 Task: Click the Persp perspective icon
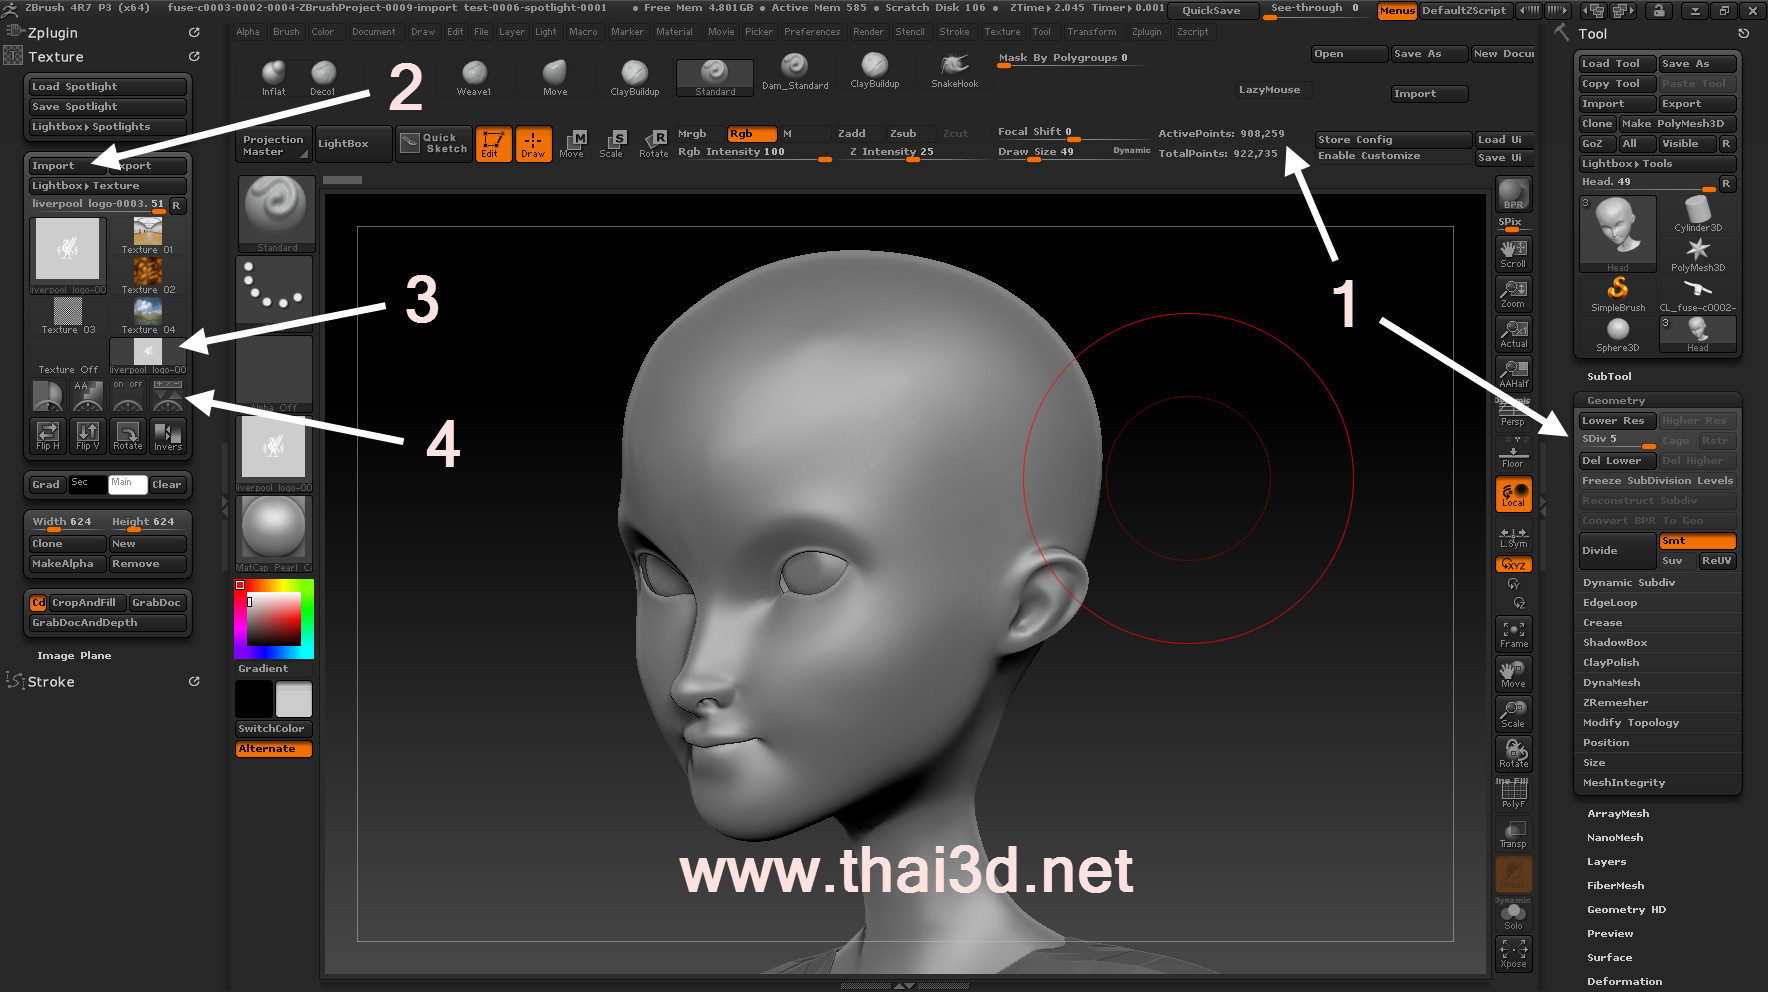pos(1513,414)
